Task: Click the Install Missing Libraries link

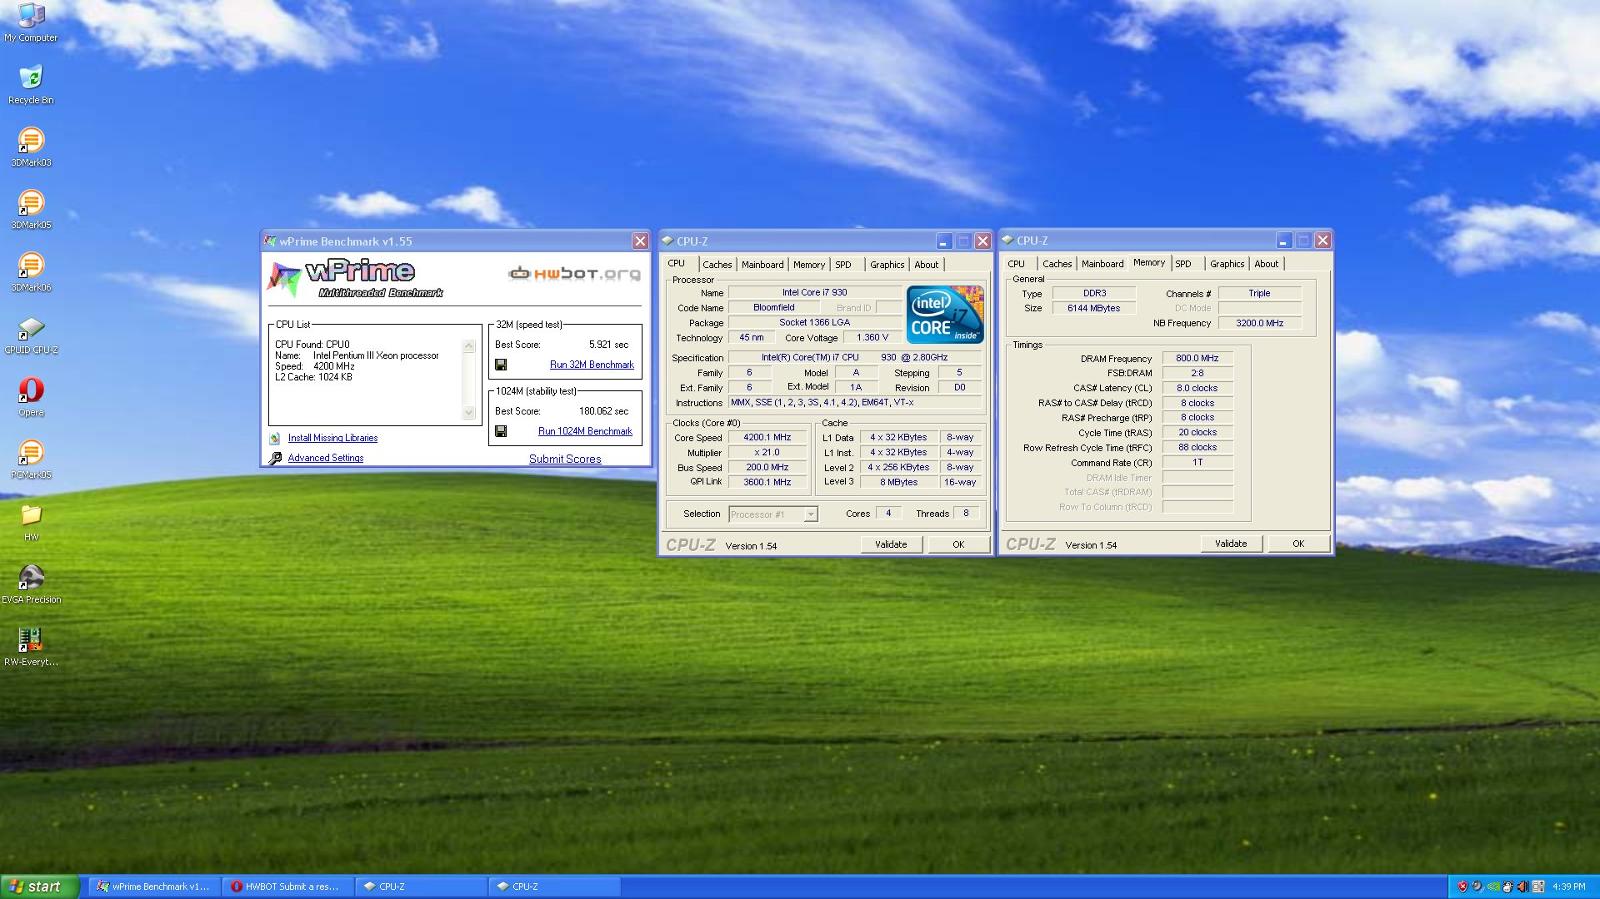Action: 333,438
